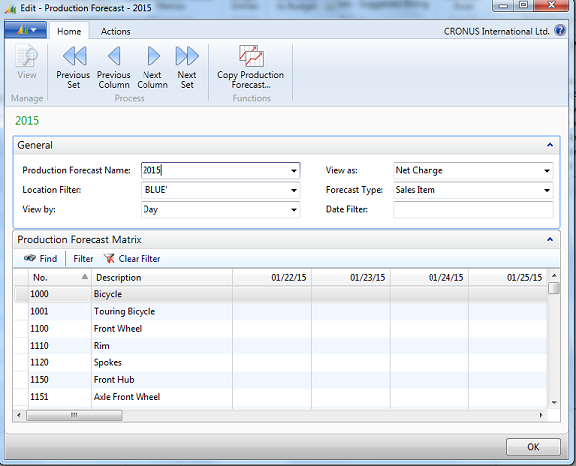Collapse the Production Forecast Matrix section
This screenshot has height=466, width=576.
[x=550, y=239]
